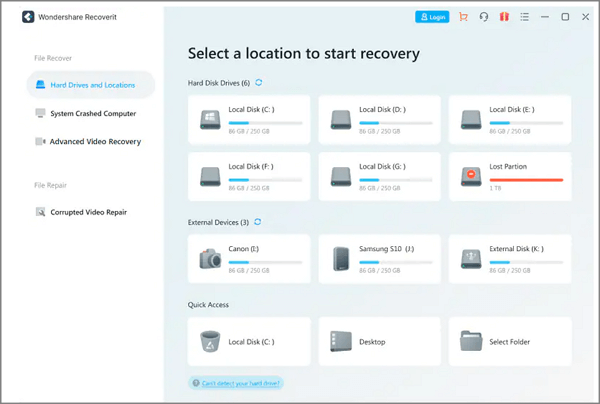Click the headset support icon

click(484, 17)
